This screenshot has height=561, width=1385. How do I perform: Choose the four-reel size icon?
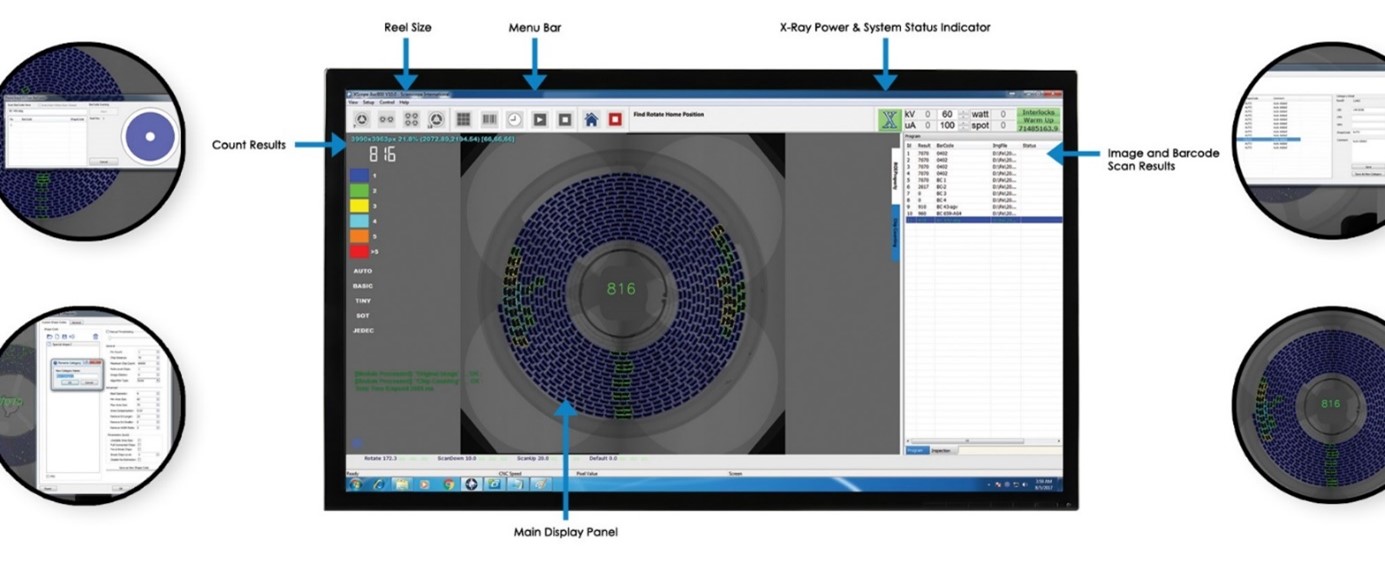coord(411,119)
